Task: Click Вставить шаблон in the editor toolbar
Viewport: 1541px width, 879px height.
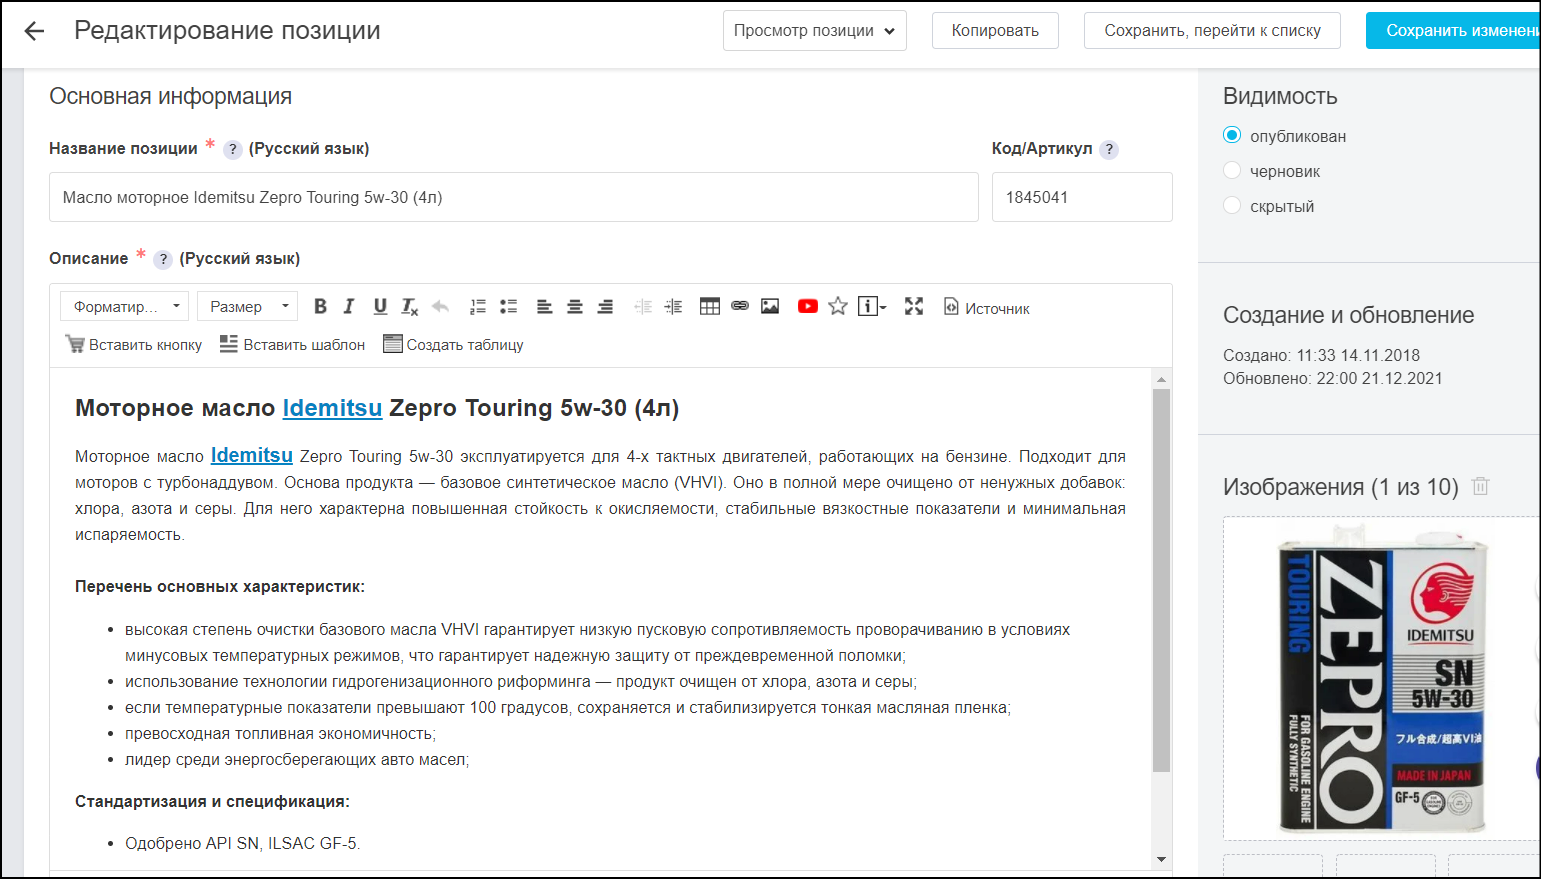Action: tap(292, 344)
